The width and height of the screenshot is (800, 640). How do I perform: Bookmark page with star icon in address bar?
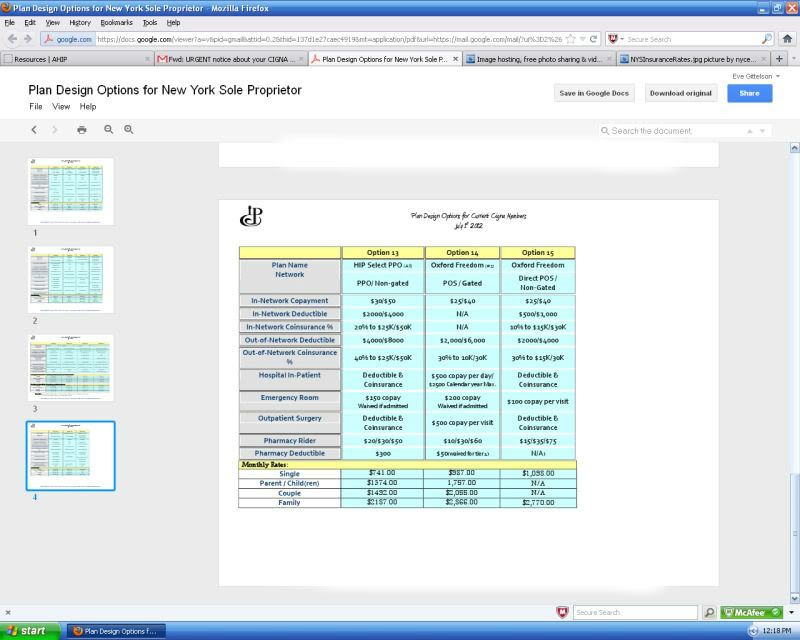pos(571,39)
